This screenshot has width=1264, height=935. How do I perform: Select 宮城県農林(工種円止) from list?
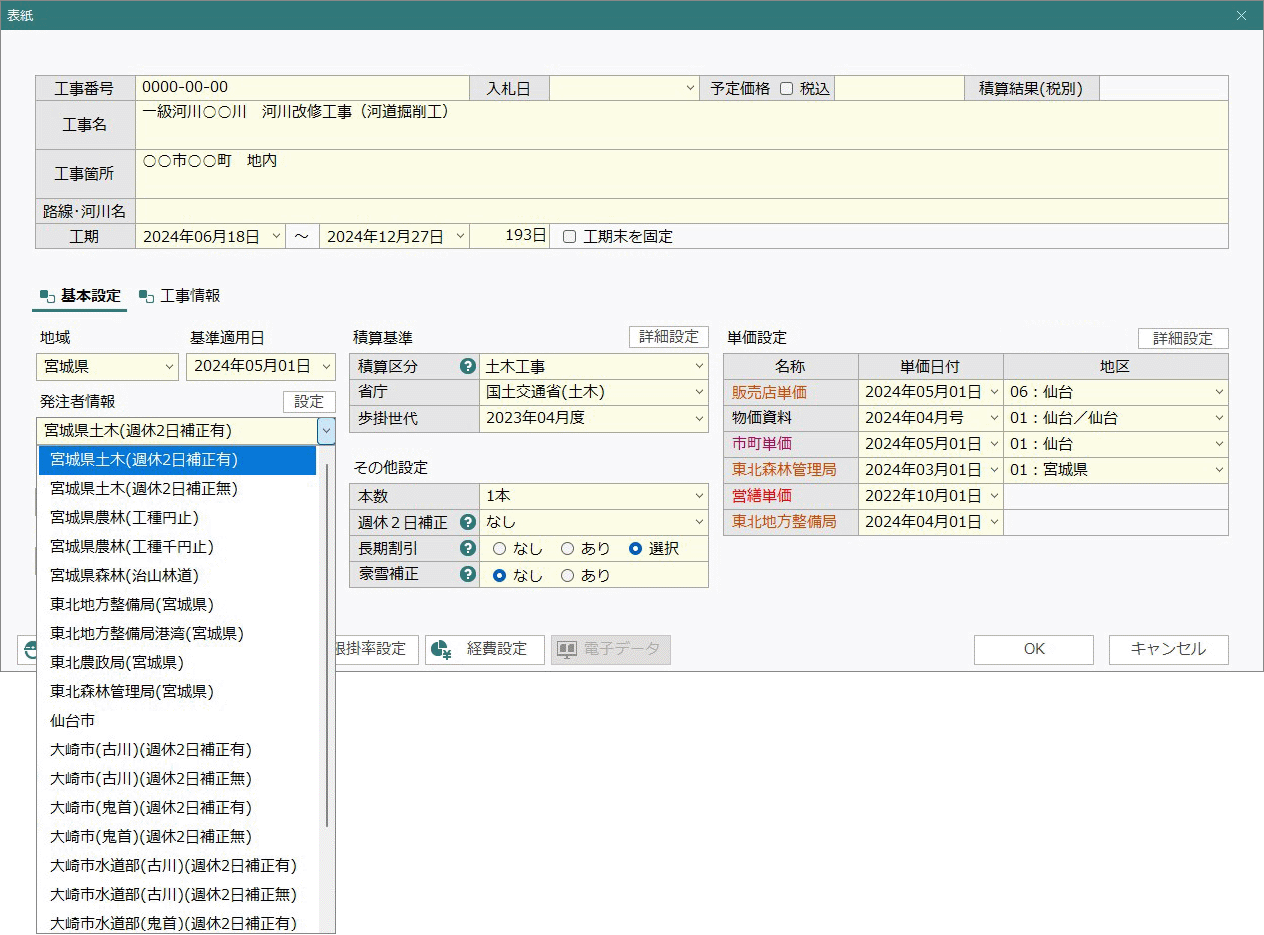tap(177, 518)
